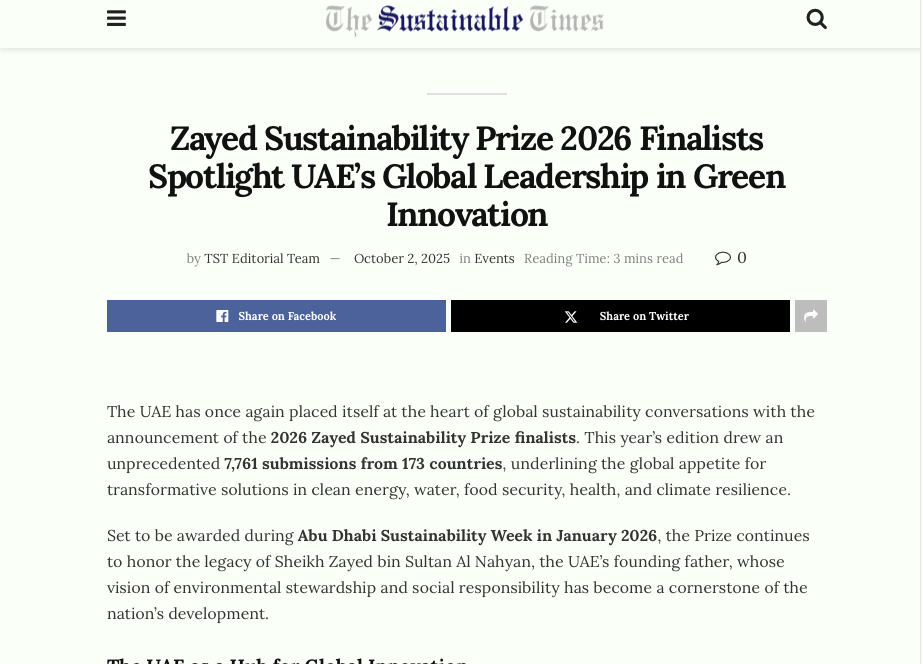This screenshot has height=664, width=923.
Task: Open the hamburger navigation menu
Action: (116, 19)
